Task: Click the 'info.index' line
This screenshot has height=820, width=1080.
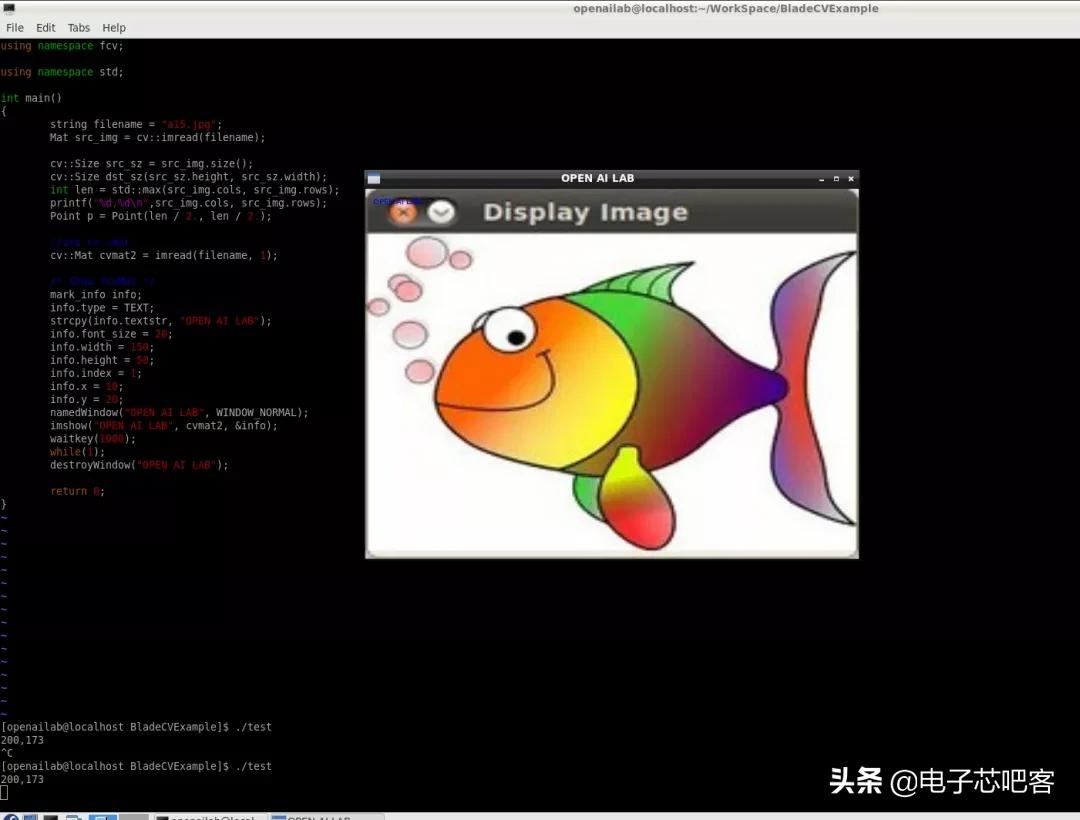Action: 96,373
